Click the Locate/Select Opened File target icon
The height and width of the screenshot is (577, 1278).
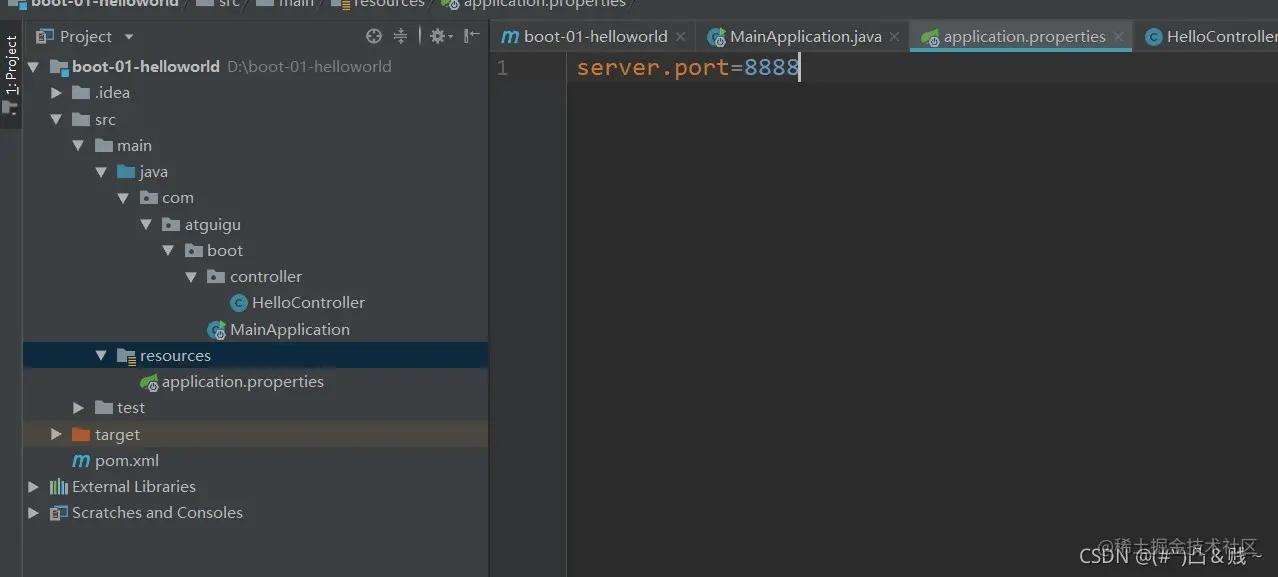coord(374,36)
